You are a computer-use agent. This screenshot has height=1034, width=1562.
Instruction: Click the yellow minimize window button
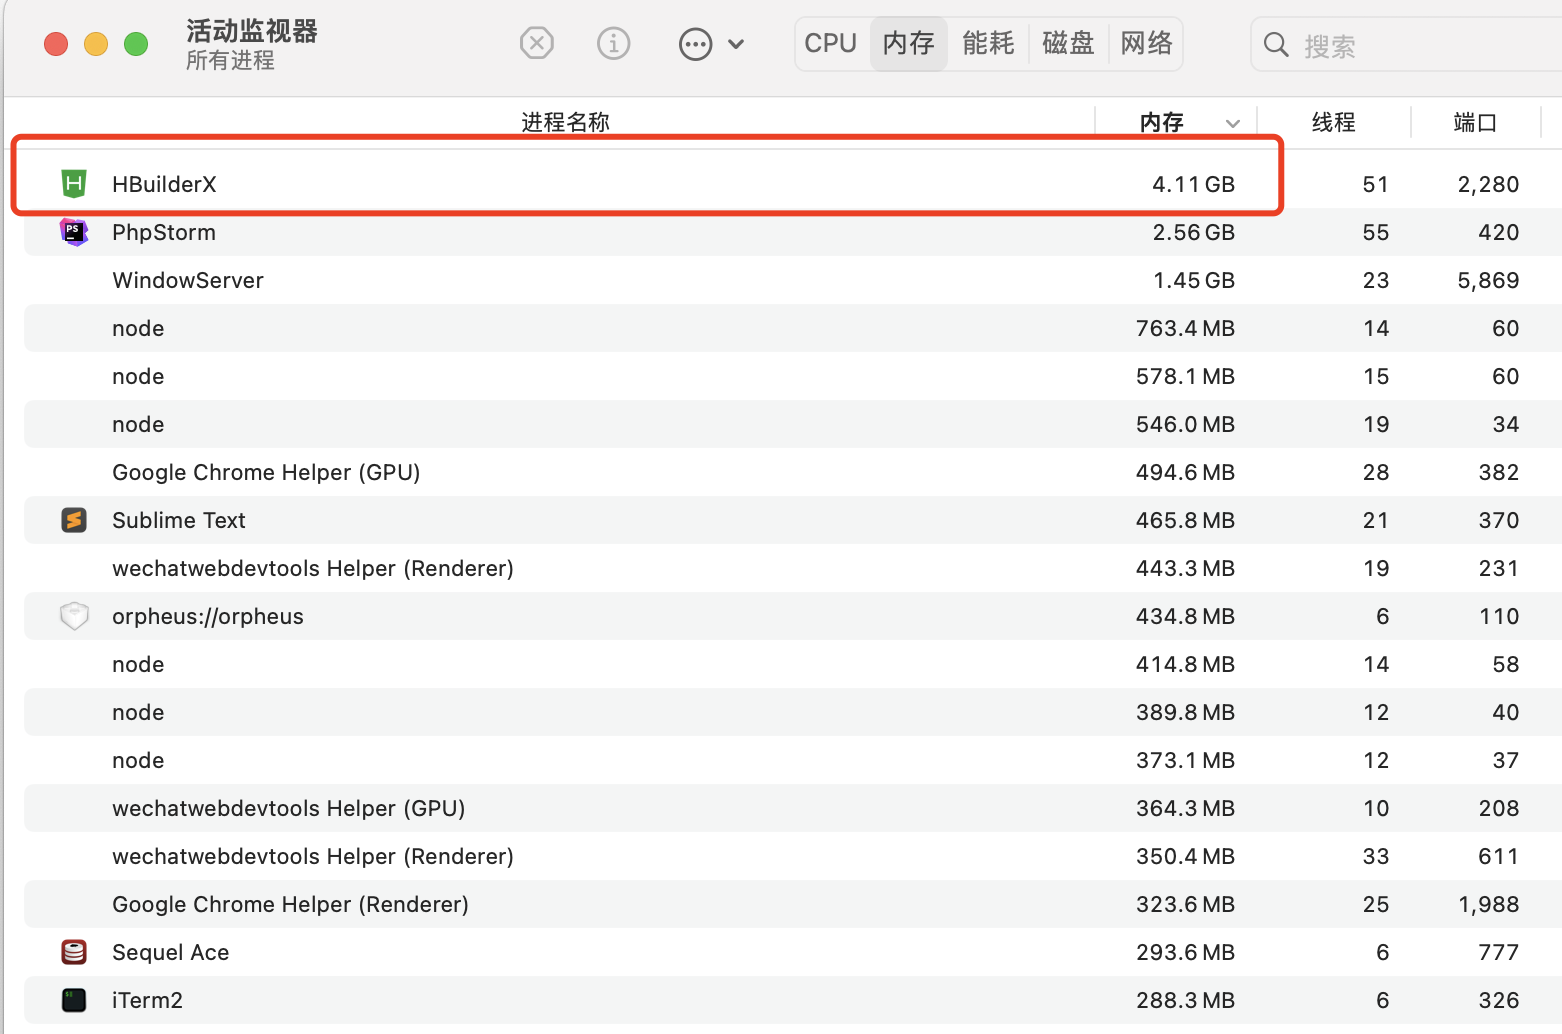96,44
